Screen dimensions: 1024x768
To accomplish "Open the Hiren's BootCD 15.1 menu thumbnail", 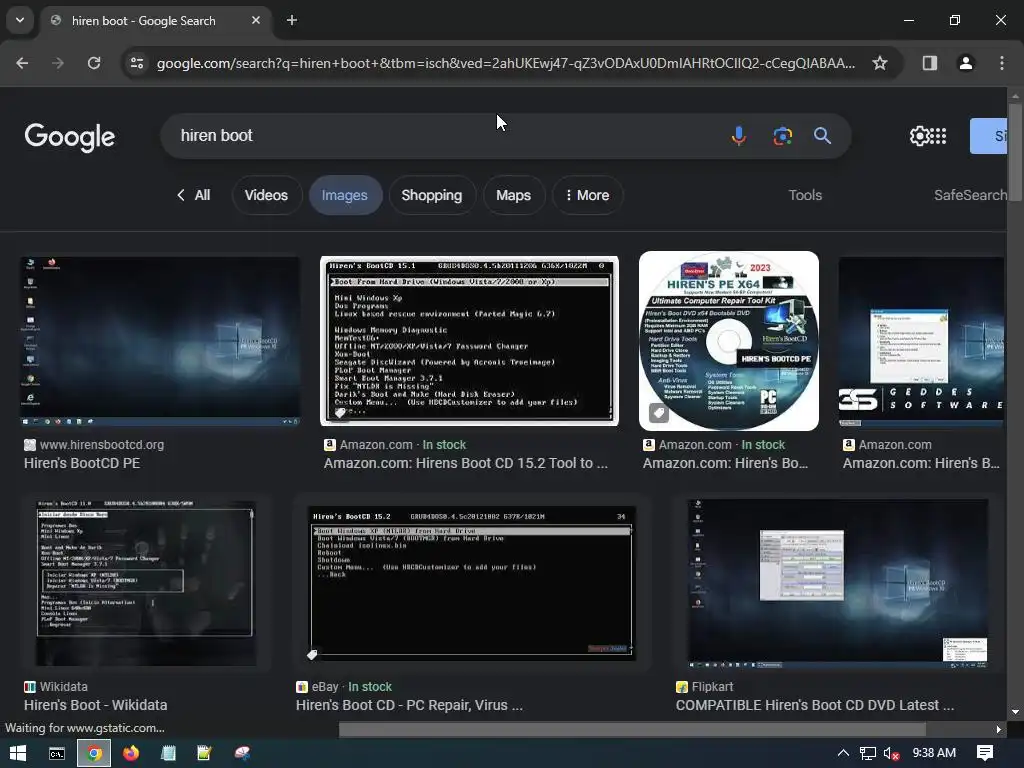I will [469, 341].
